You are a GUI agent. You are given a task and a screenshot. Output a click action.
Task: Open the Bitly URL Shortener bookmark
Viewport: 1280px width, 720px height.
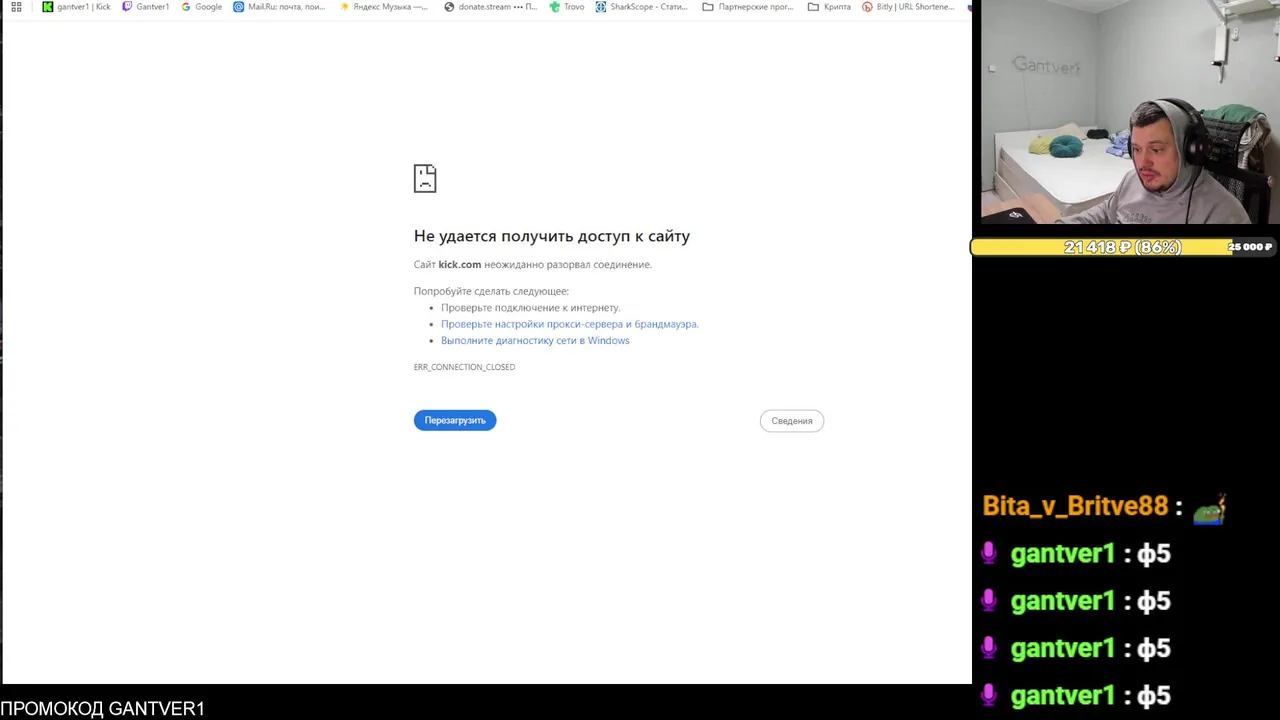click(908, 7)
